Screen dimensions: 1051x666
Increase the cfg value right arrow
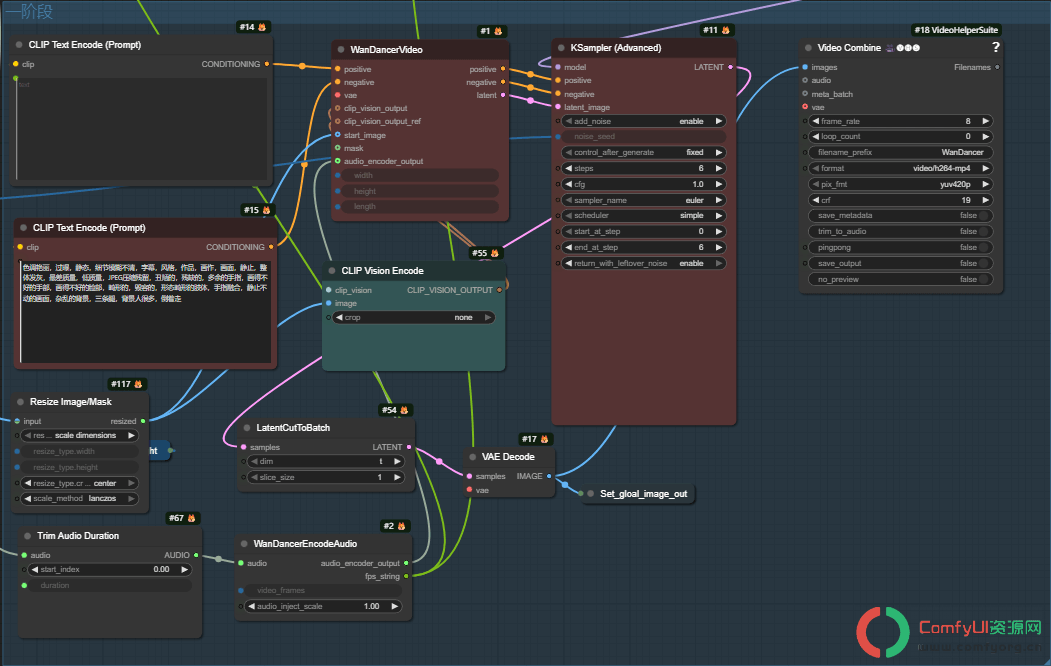719,184
